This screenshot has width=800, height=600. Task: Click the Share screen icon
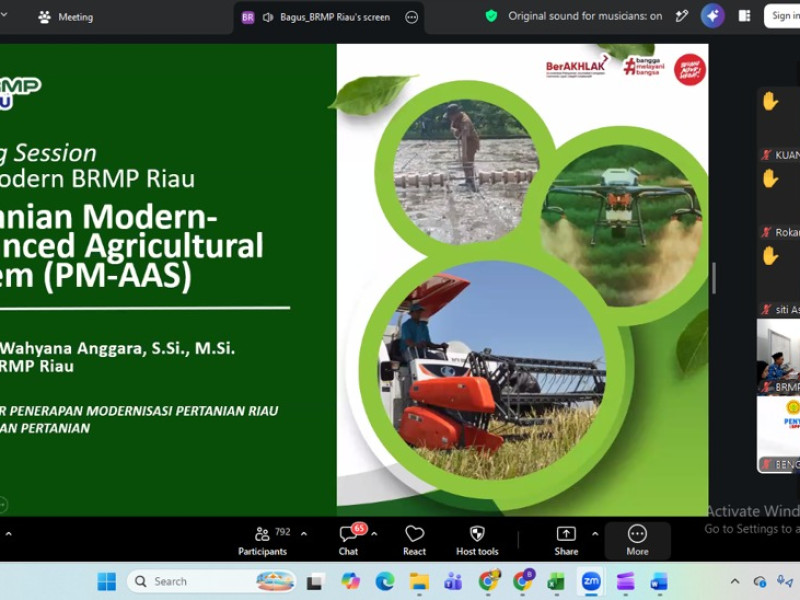tap(566, 541)
